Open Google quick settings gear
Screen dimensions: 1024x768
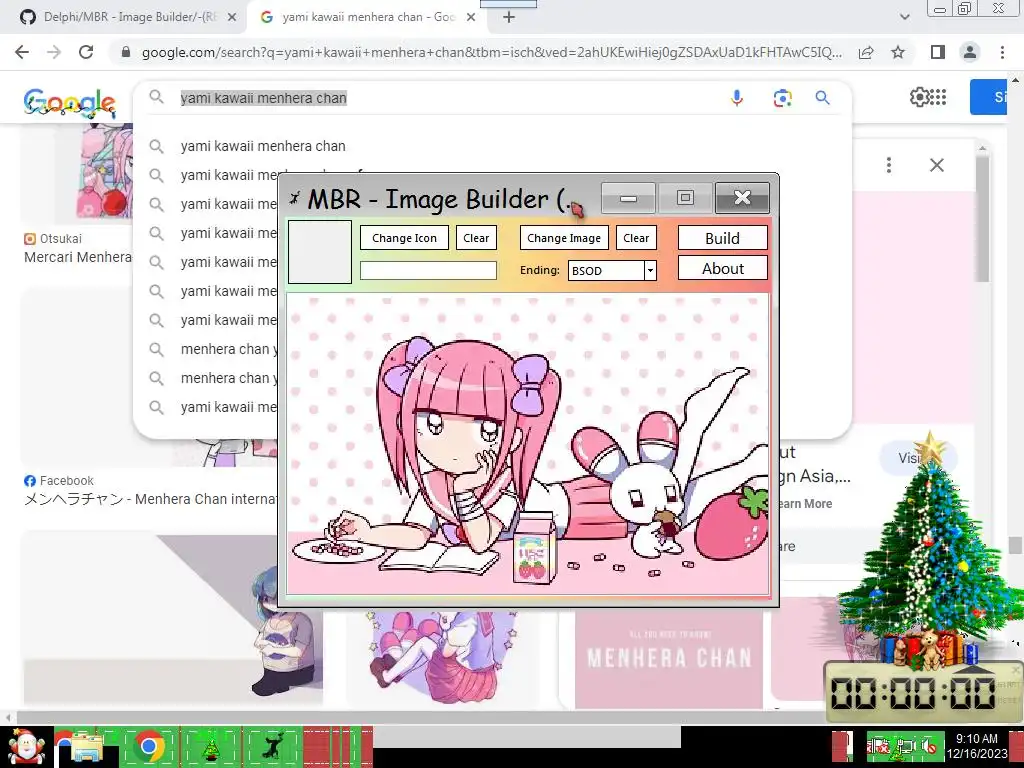click(x=919, y=97)
